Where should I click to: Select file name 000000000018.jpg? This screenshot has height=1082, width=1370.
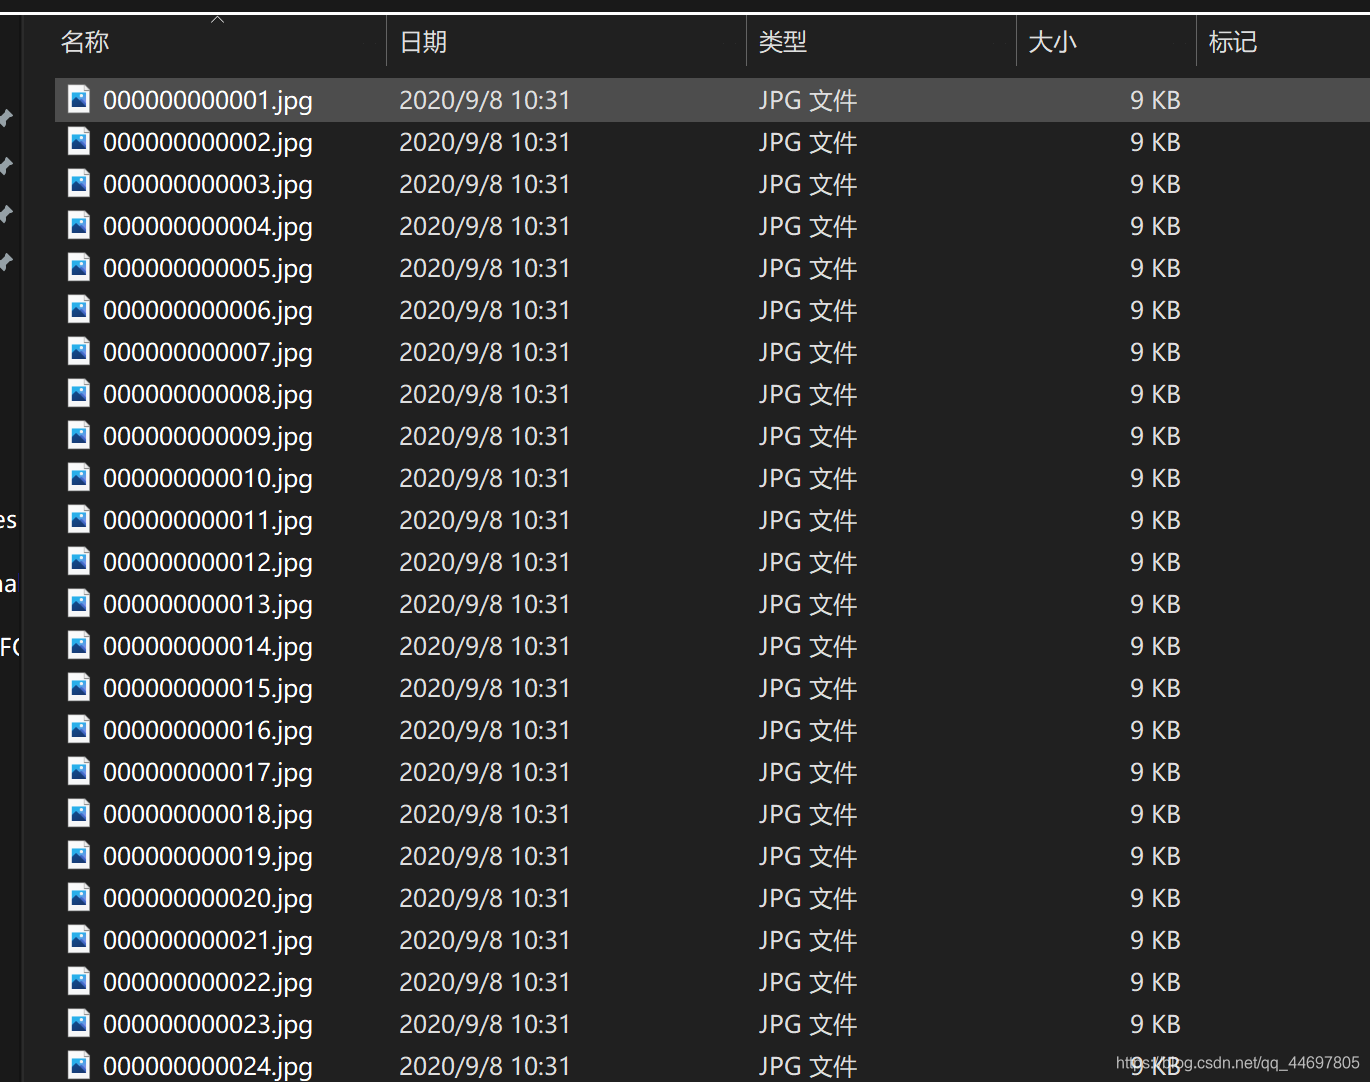pos(208,815)
